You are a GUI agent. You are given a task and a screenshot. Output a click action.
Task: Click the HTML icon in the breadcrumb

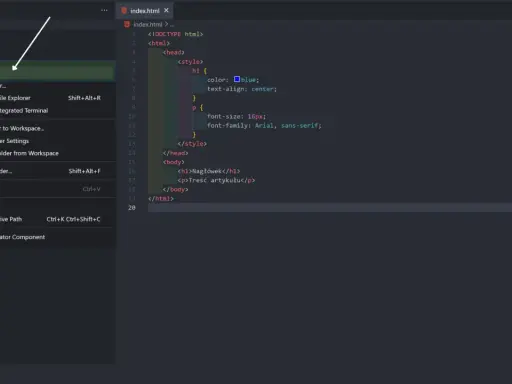127,24
